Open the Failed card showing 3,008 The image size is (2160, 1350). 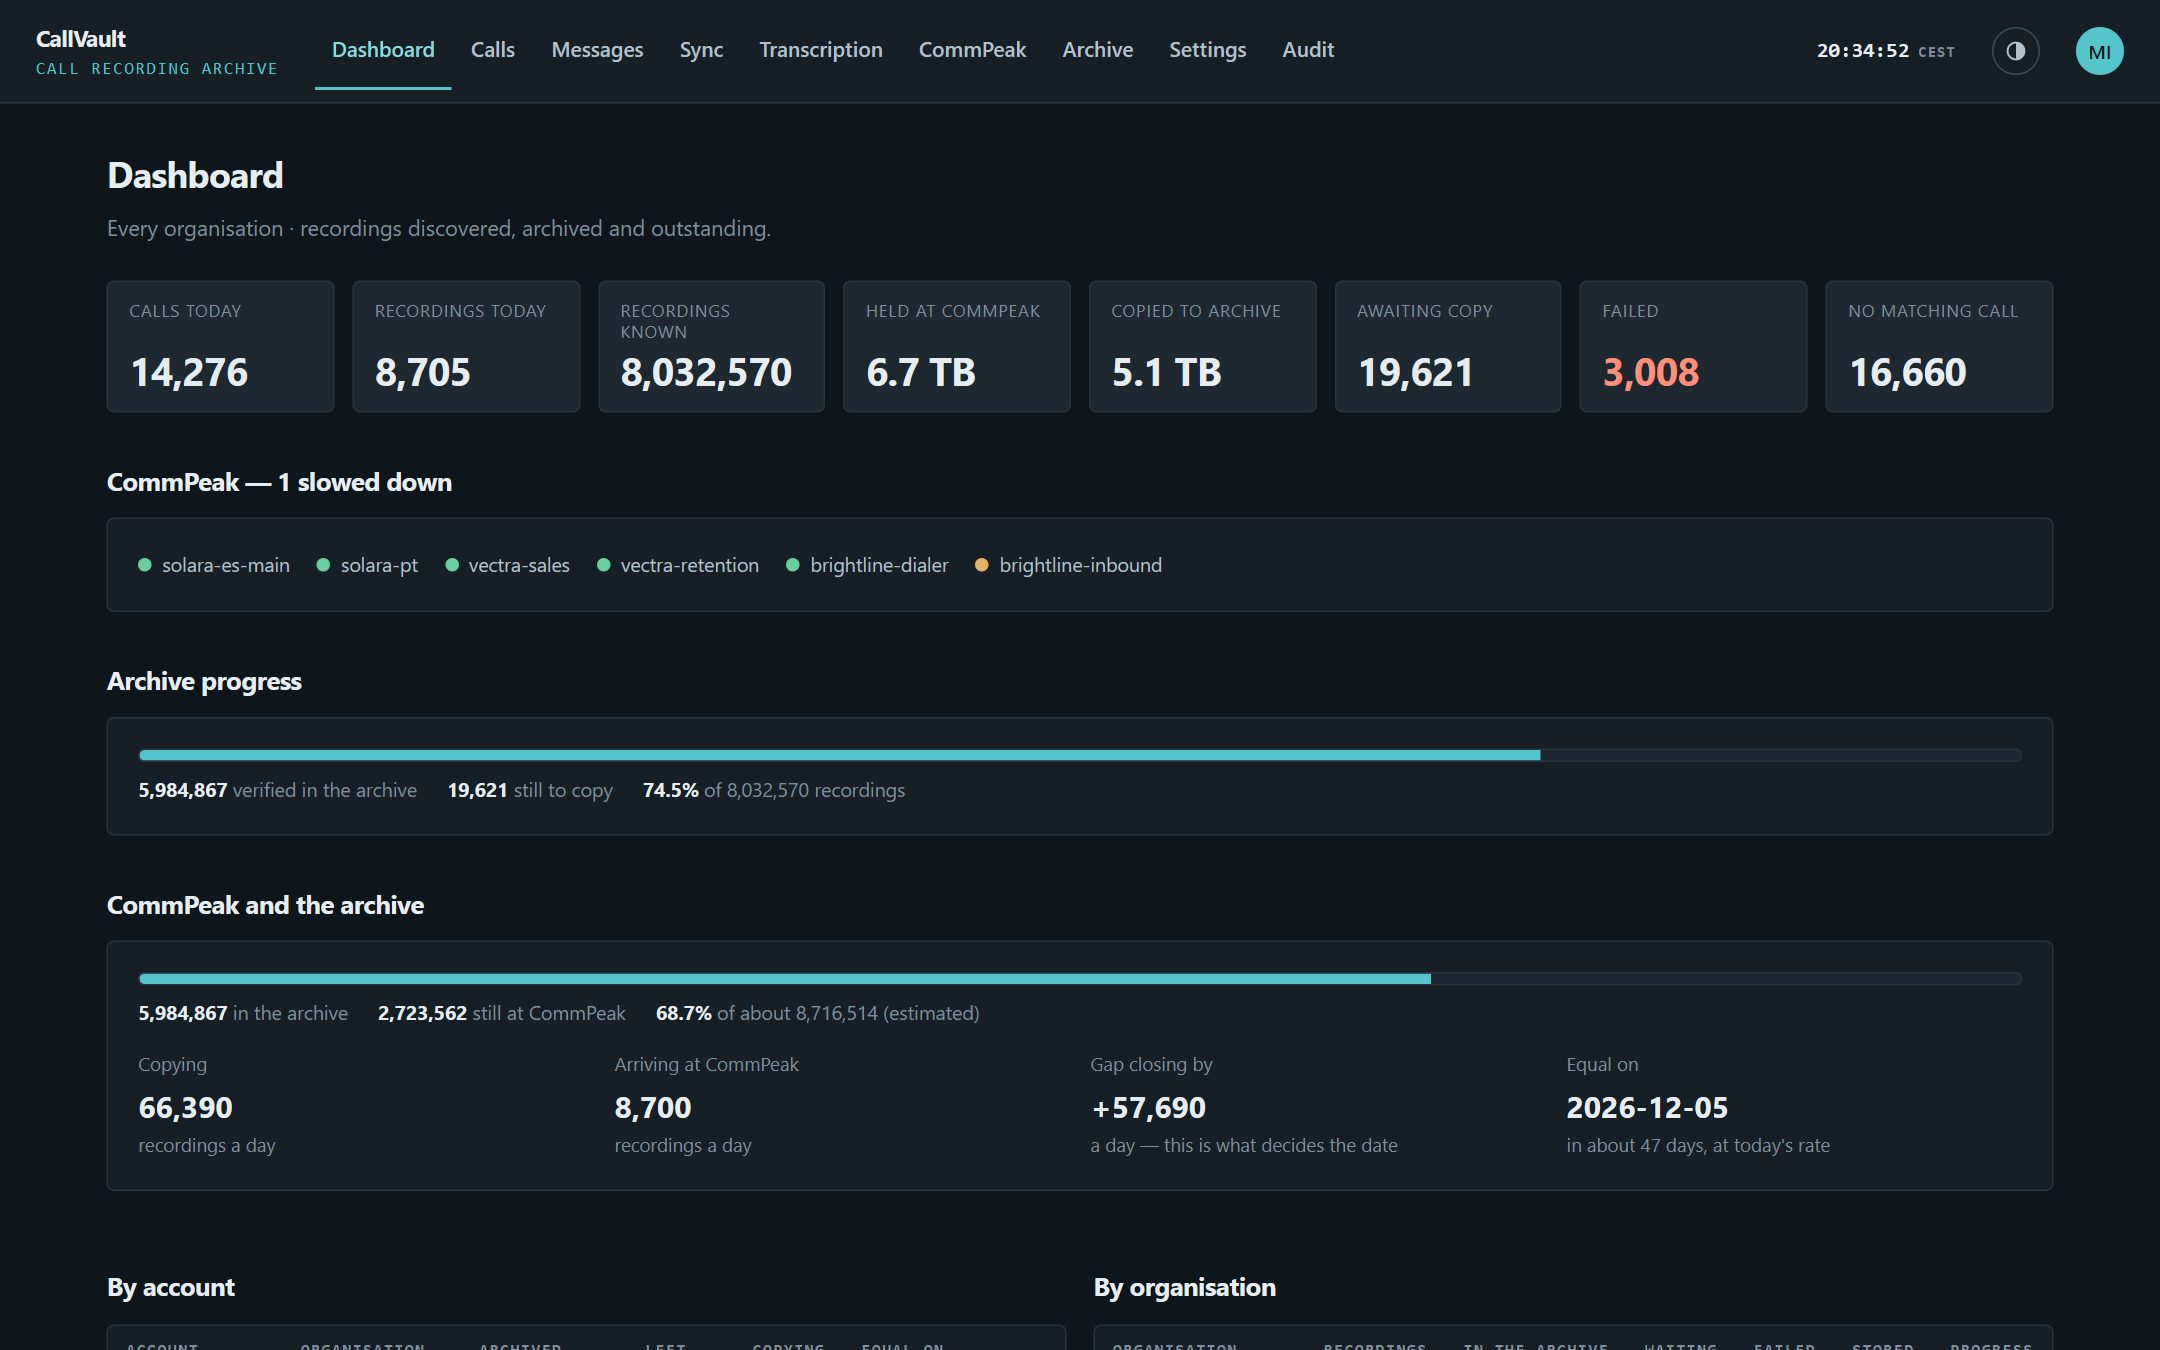[1693, 346]
